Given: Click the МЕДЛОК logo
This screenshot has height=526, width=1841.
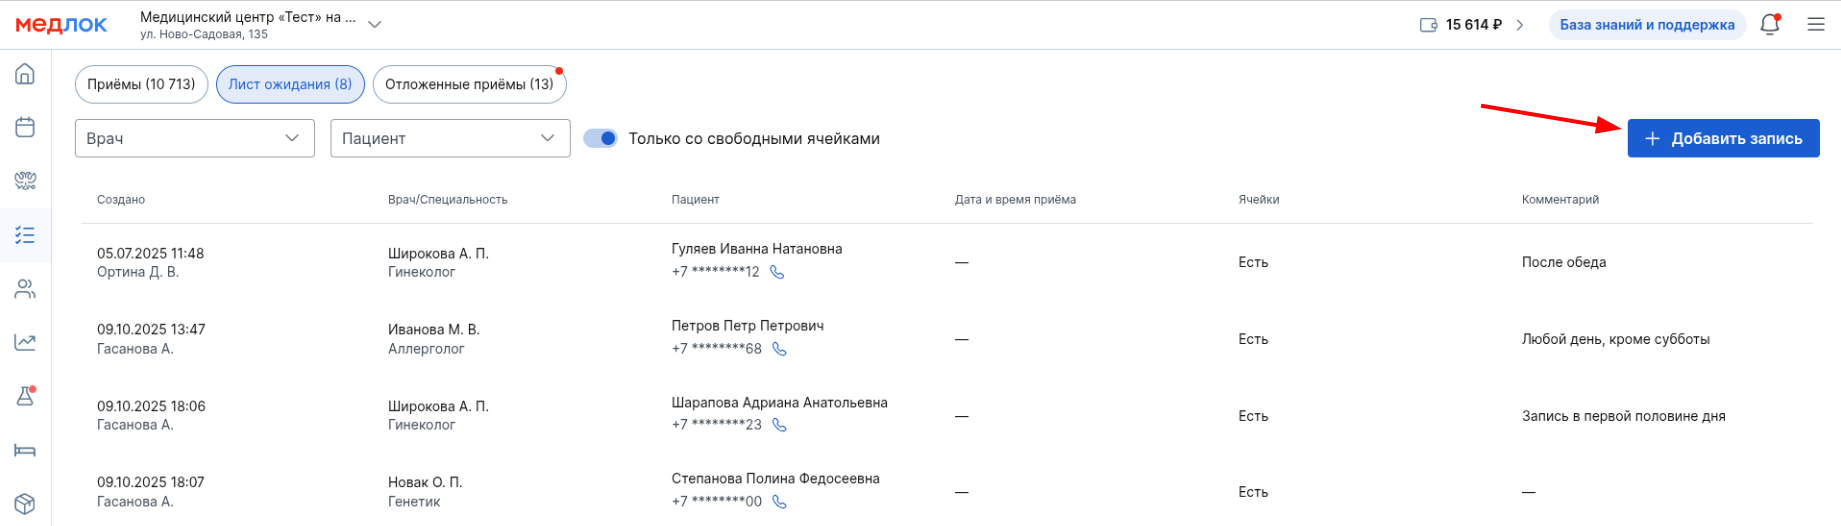Looking at the screenshot, I should click(61, 25).
